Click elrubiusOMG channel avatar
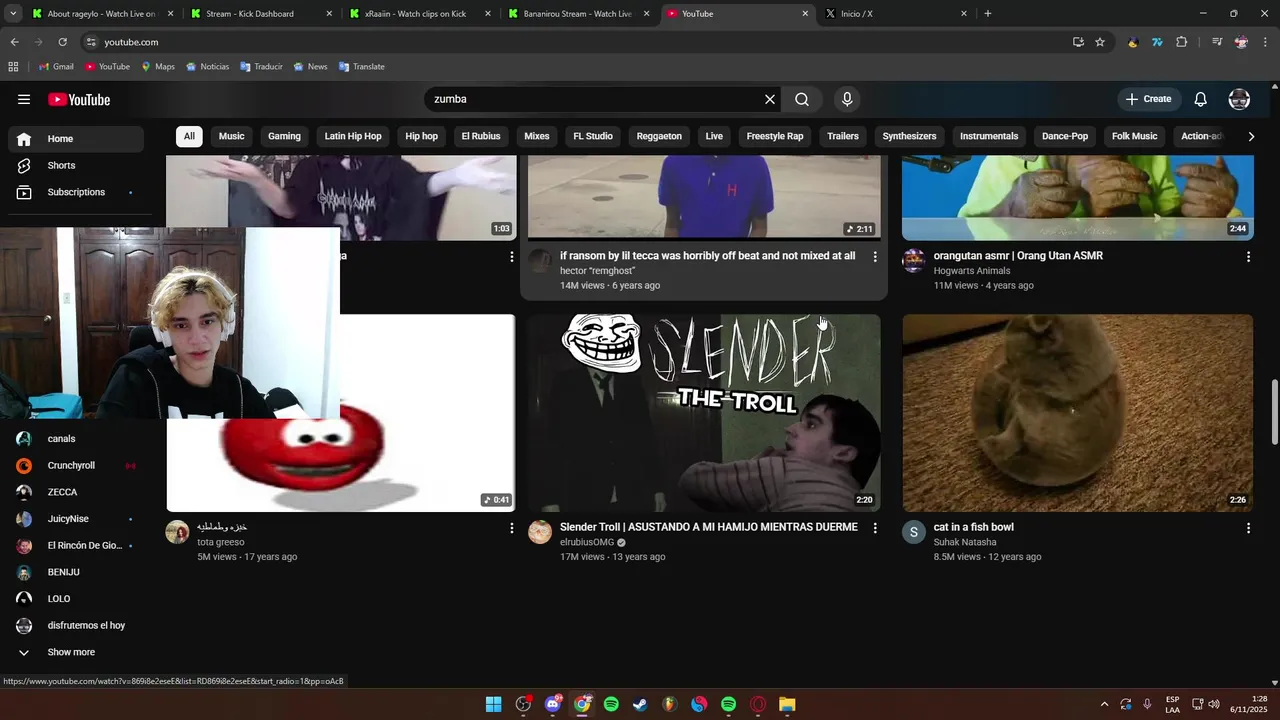The width and height of the screenshot is (1280, 720). (540, 532)
